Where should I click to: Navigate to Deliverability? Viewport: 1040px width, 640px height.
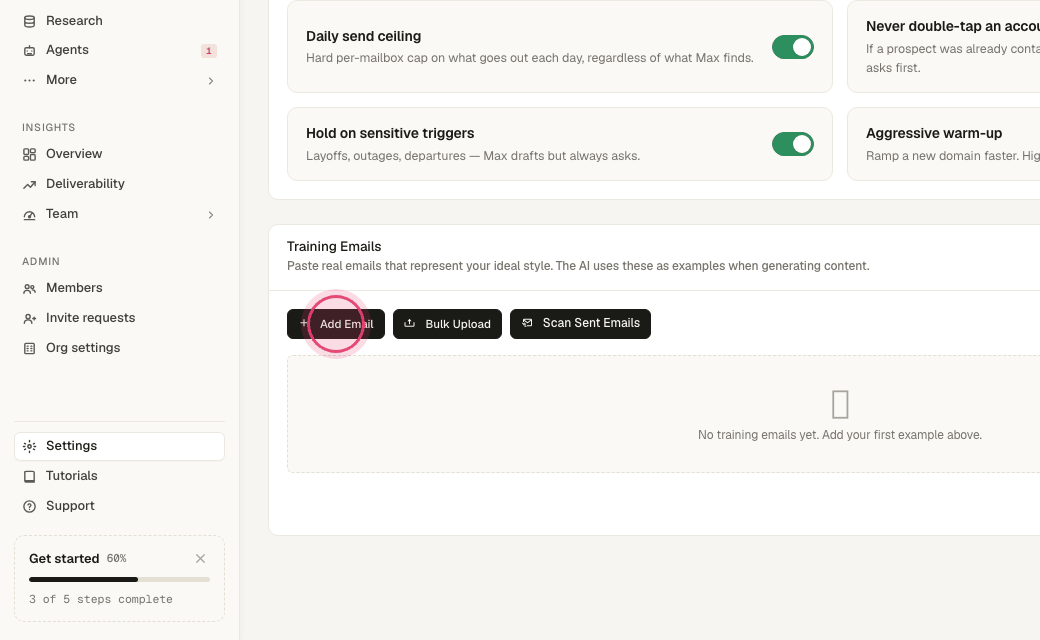(119, 184)
